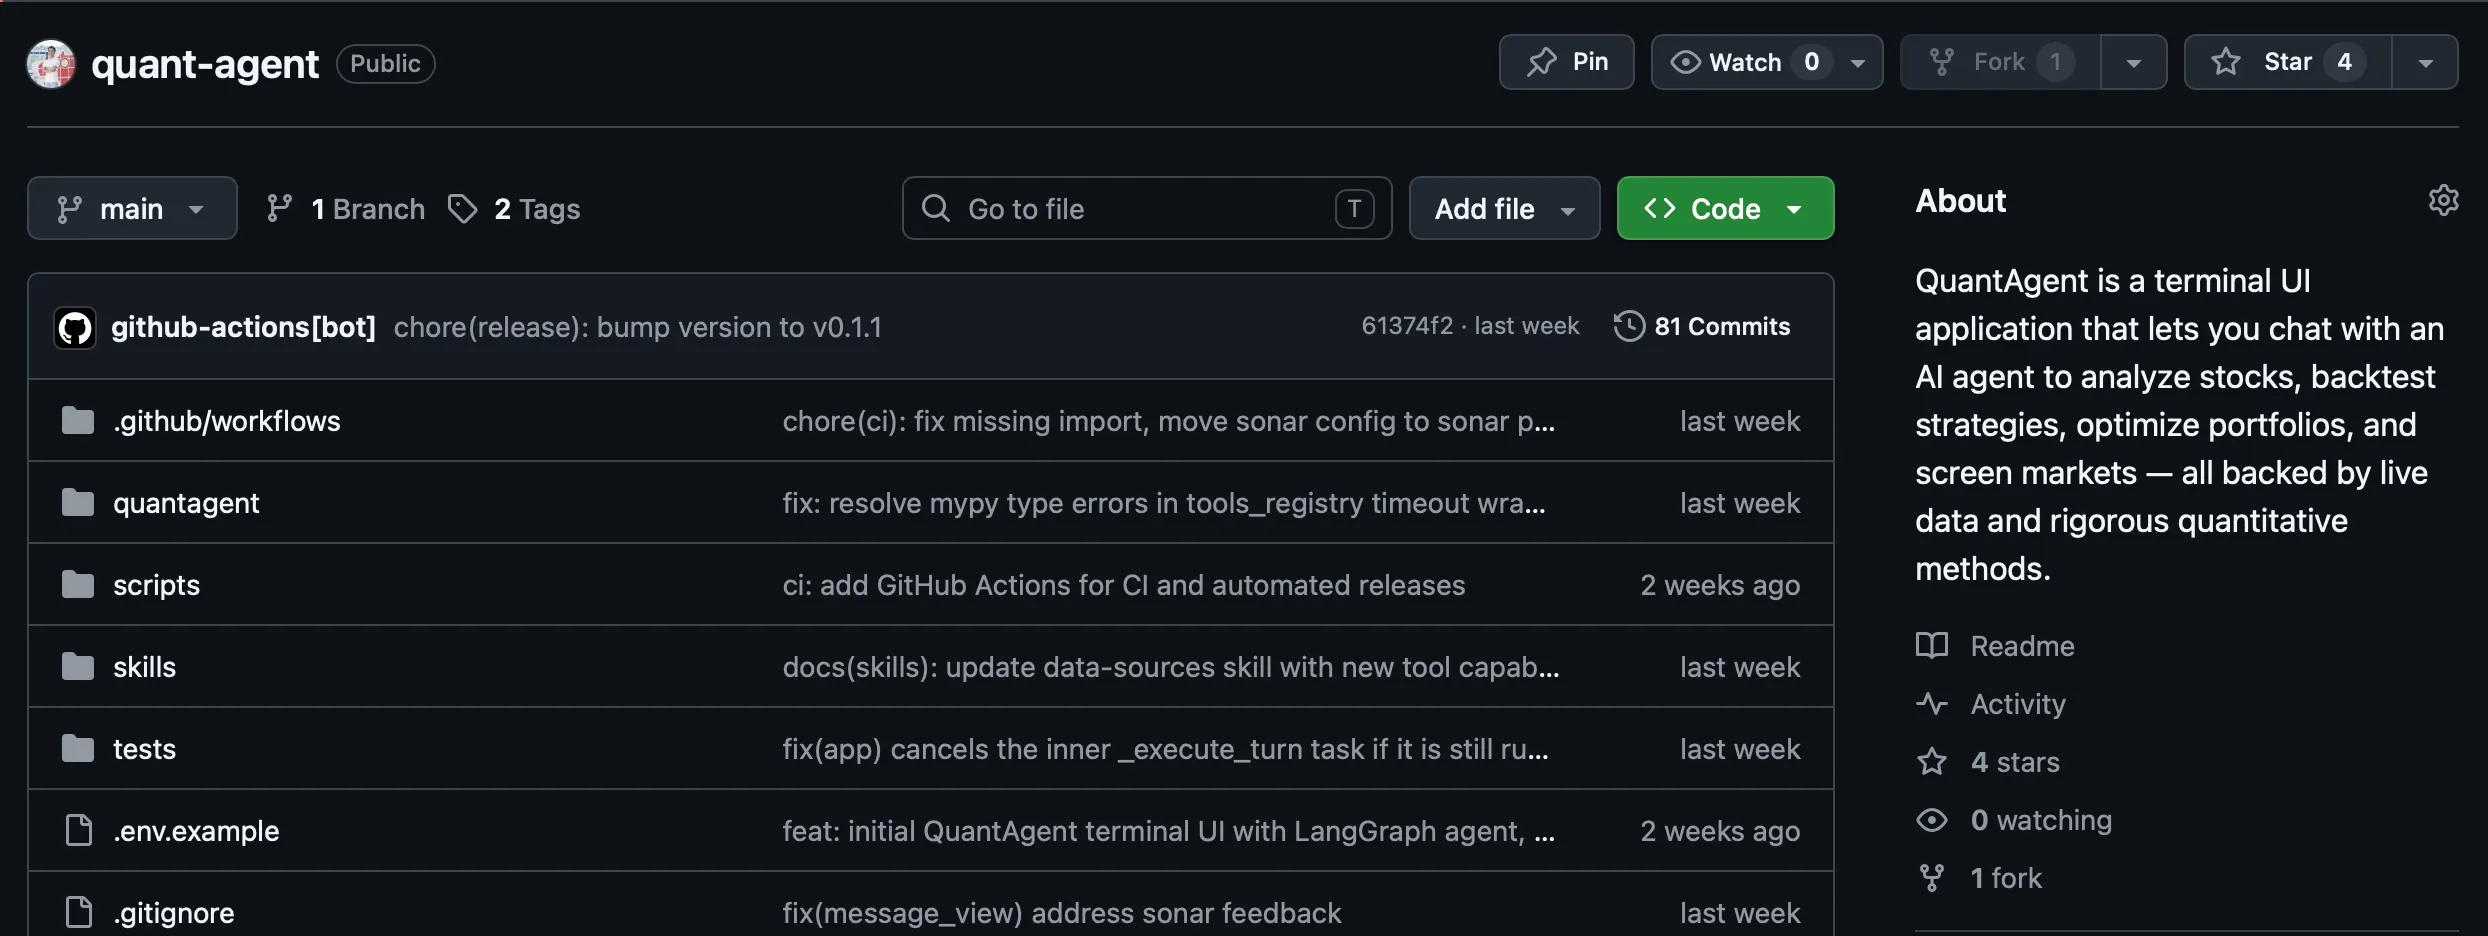Click the 'last week' timestamp for tests row
This screenshot has width=2488, height=936.
(1740, 749)
